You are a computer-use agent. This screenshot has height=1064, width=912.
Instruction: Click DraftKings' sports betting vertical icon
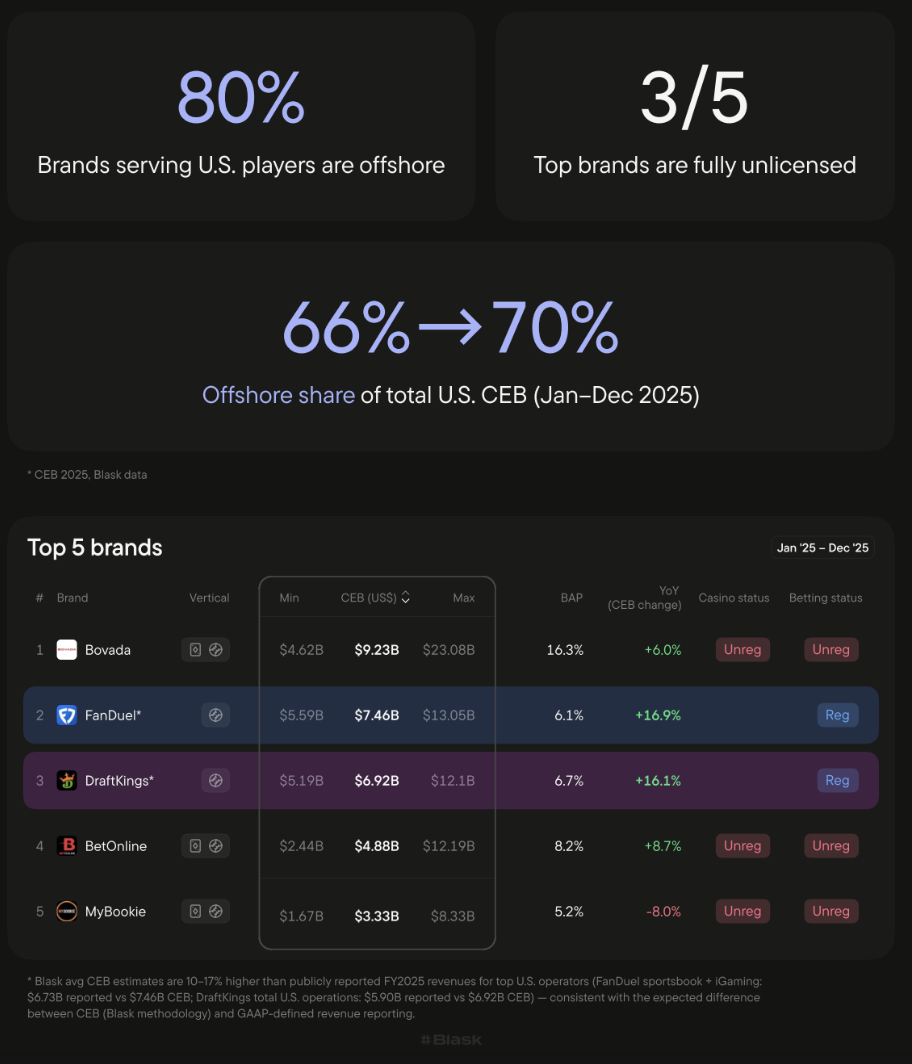215,781
